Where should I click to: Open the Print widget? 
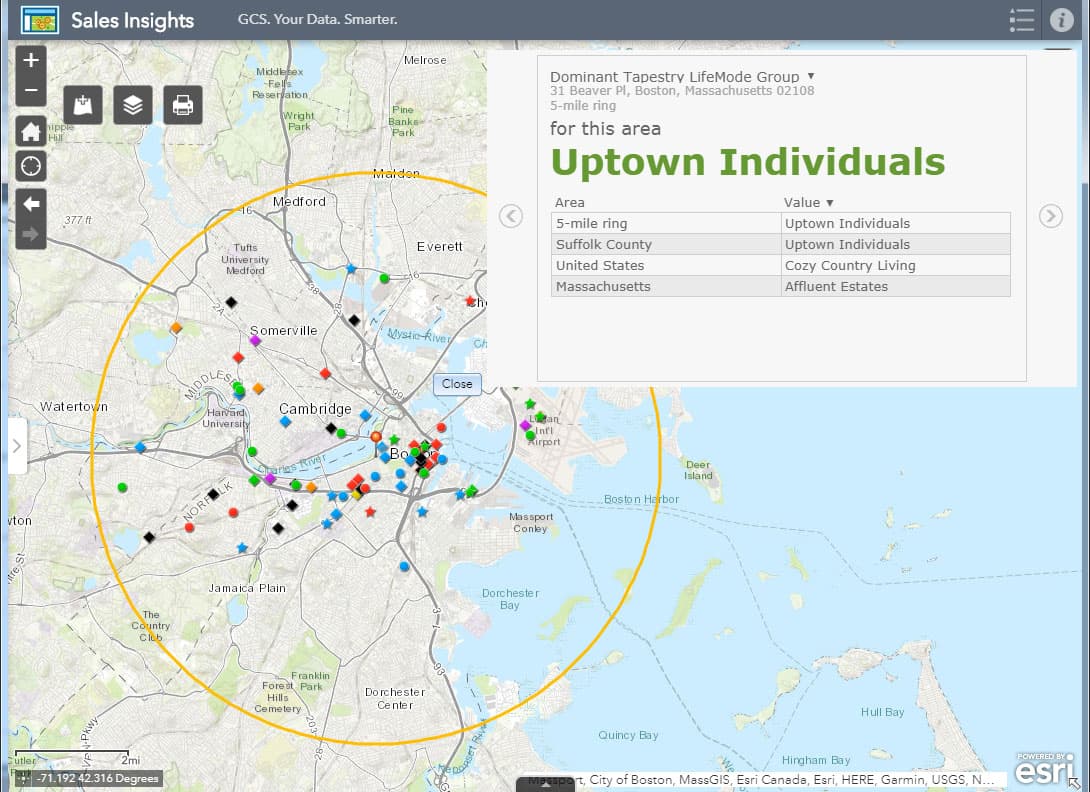(x=183, y=104)
